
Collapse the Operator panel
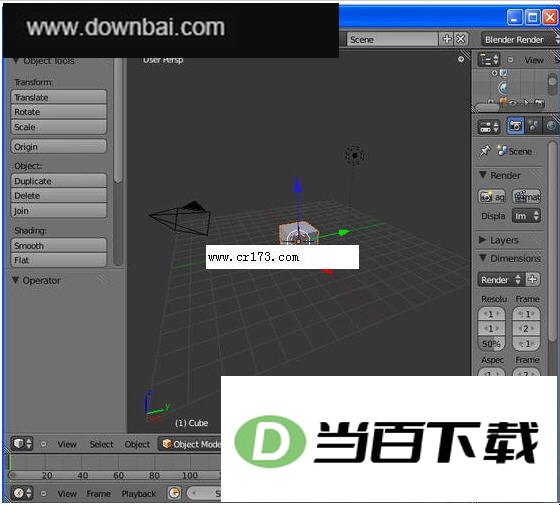coord(15,280)
